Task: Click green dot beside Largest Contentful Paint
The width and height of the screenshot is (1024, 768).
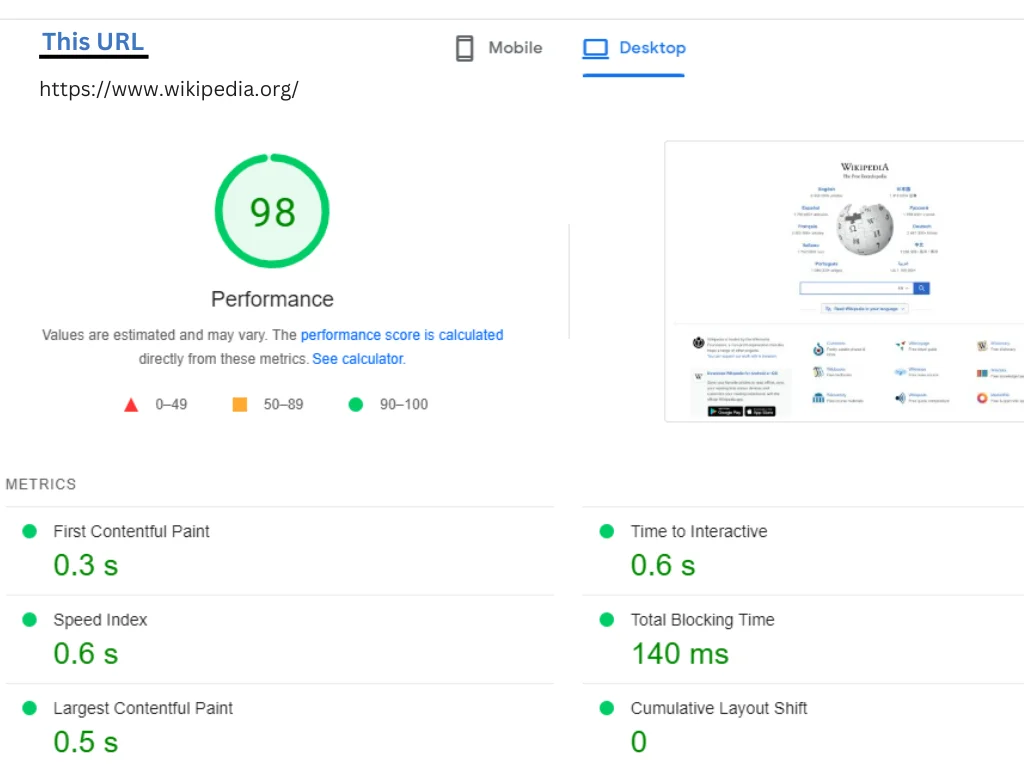Action: point(29,708)
